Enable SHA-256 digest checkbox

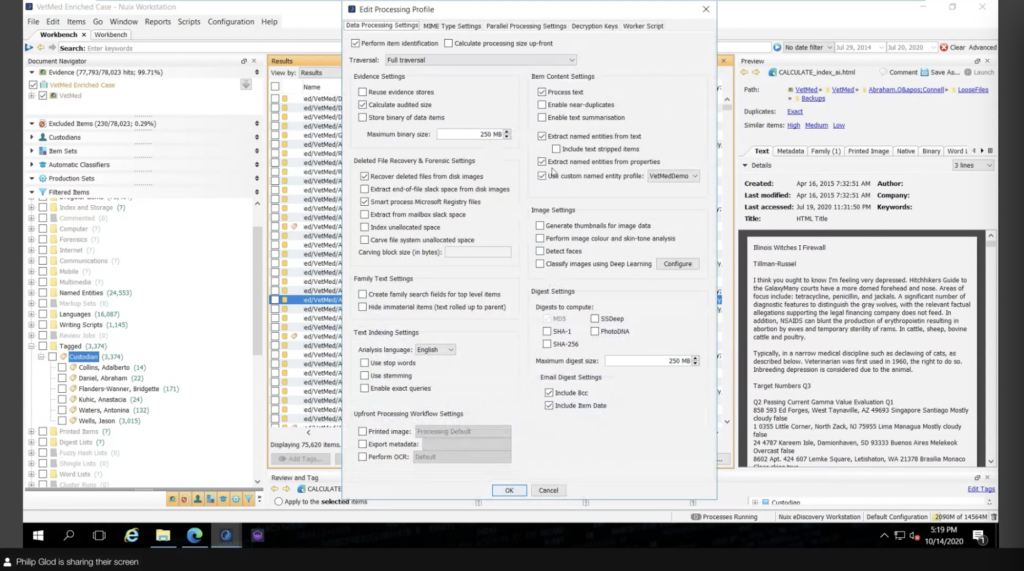pyautogui.click(x=547, y=344)
